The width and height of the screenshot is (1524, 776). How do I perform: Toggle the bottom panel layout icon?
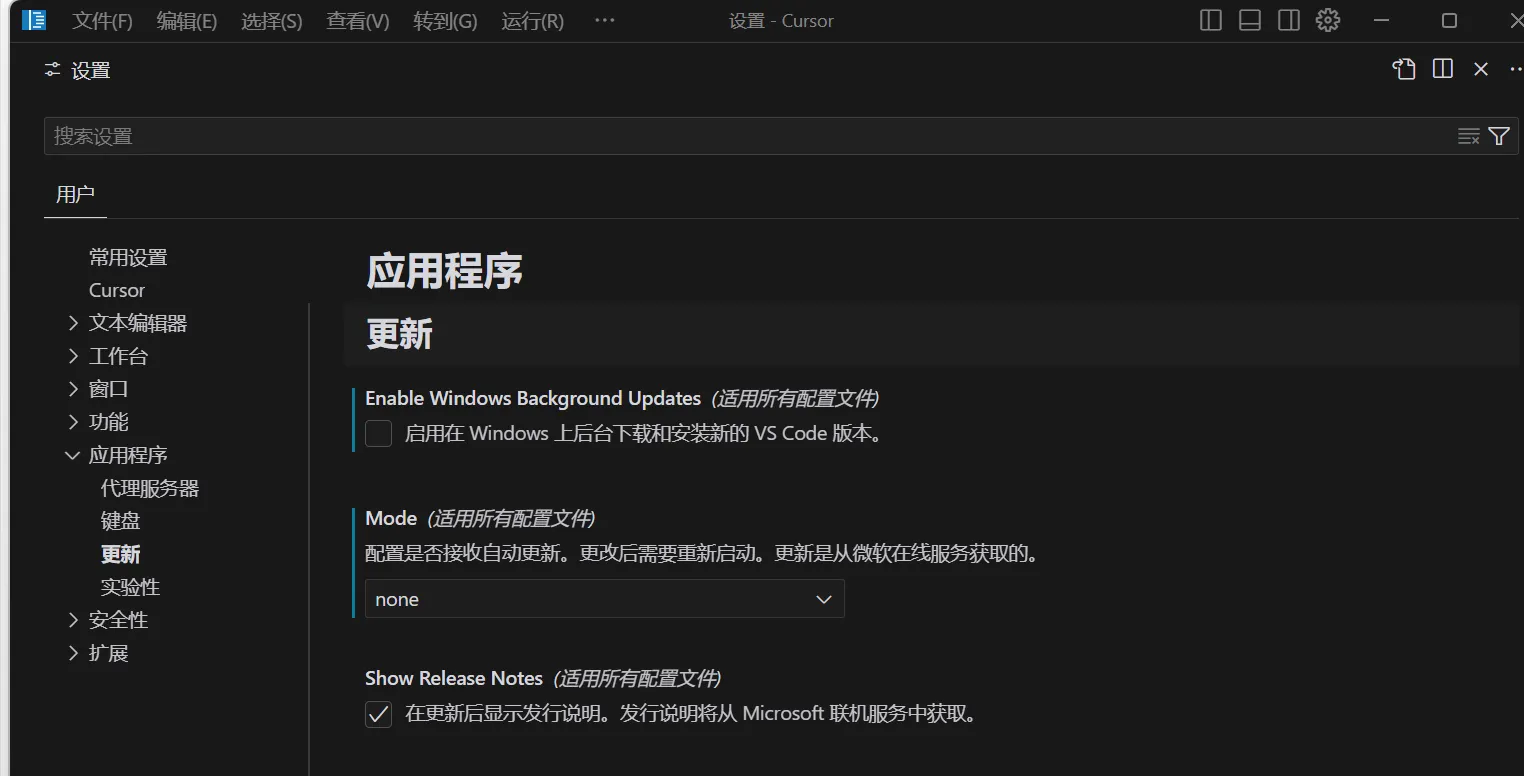coord(1250,20)
